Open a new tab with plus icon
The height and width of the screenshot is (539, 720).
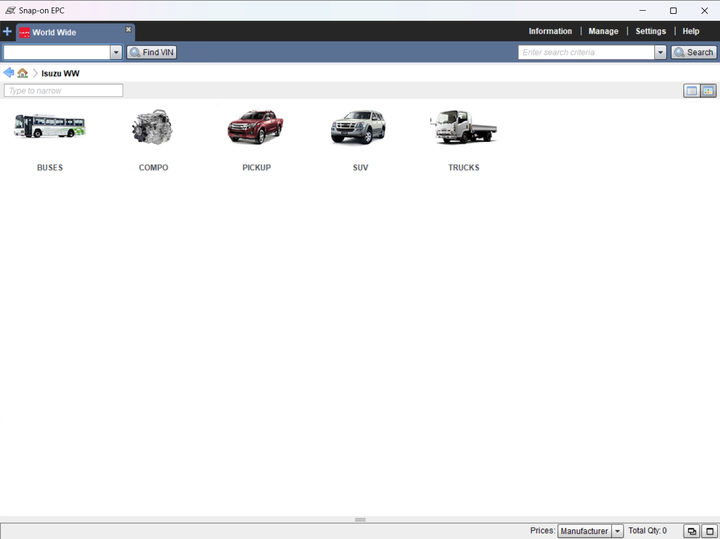(7, 32)
